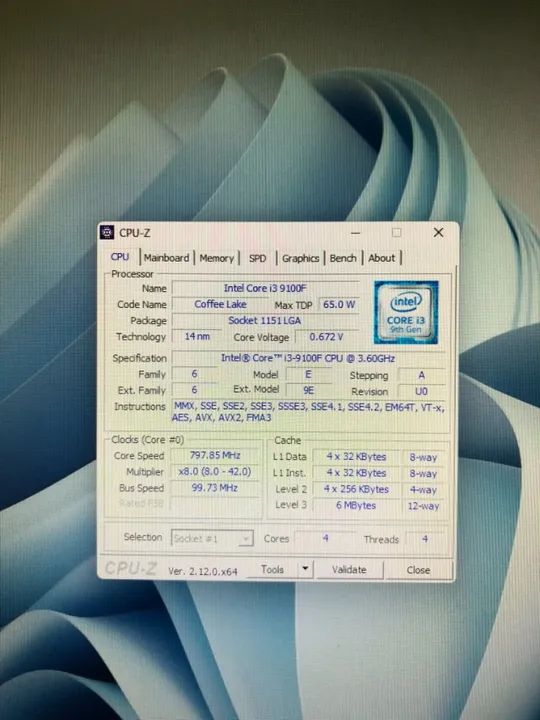This screenshot has height=720, width=540.
Task: Show the About tab
Action: click(382, 258)
